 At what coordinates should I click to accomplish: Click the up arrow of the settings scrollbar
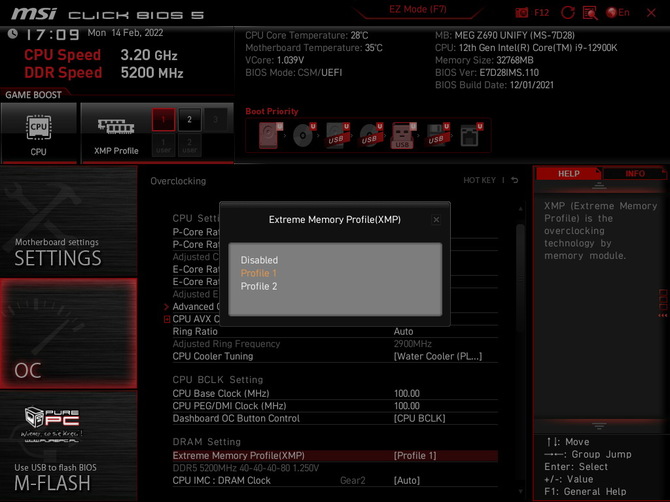(520, 209)
